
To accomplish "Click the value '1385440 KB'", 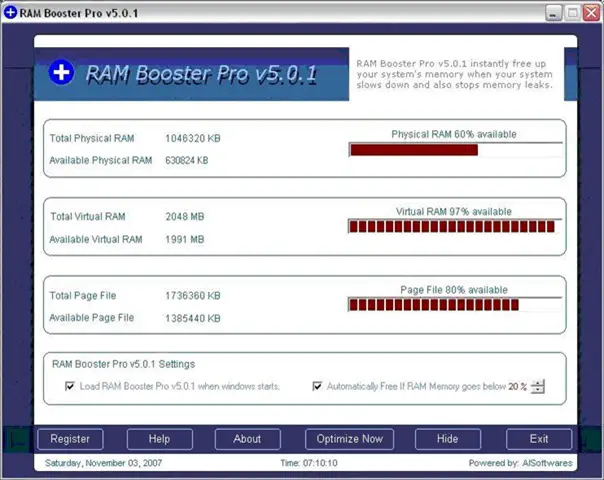I will tap(193, 318).
